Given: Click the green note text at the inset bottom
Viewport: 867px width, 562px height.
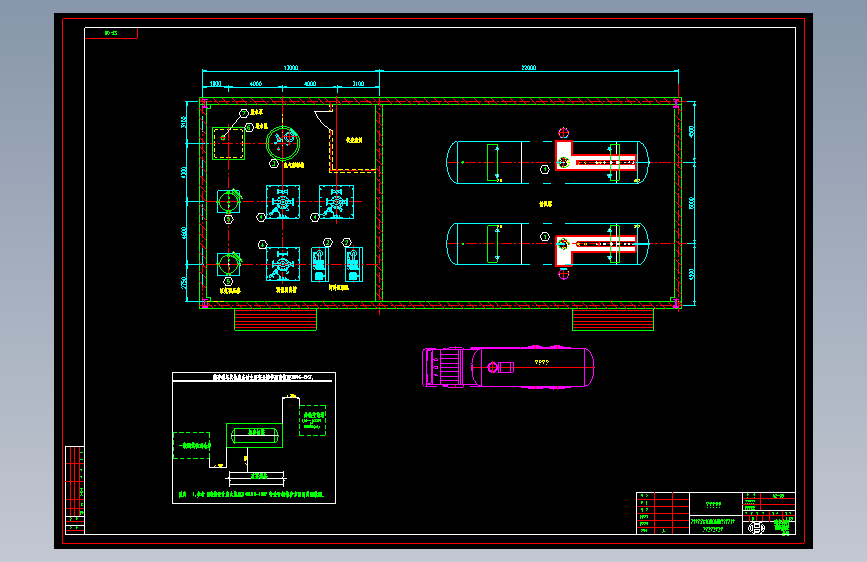Looking at the screenshot, I should (252, 495).
